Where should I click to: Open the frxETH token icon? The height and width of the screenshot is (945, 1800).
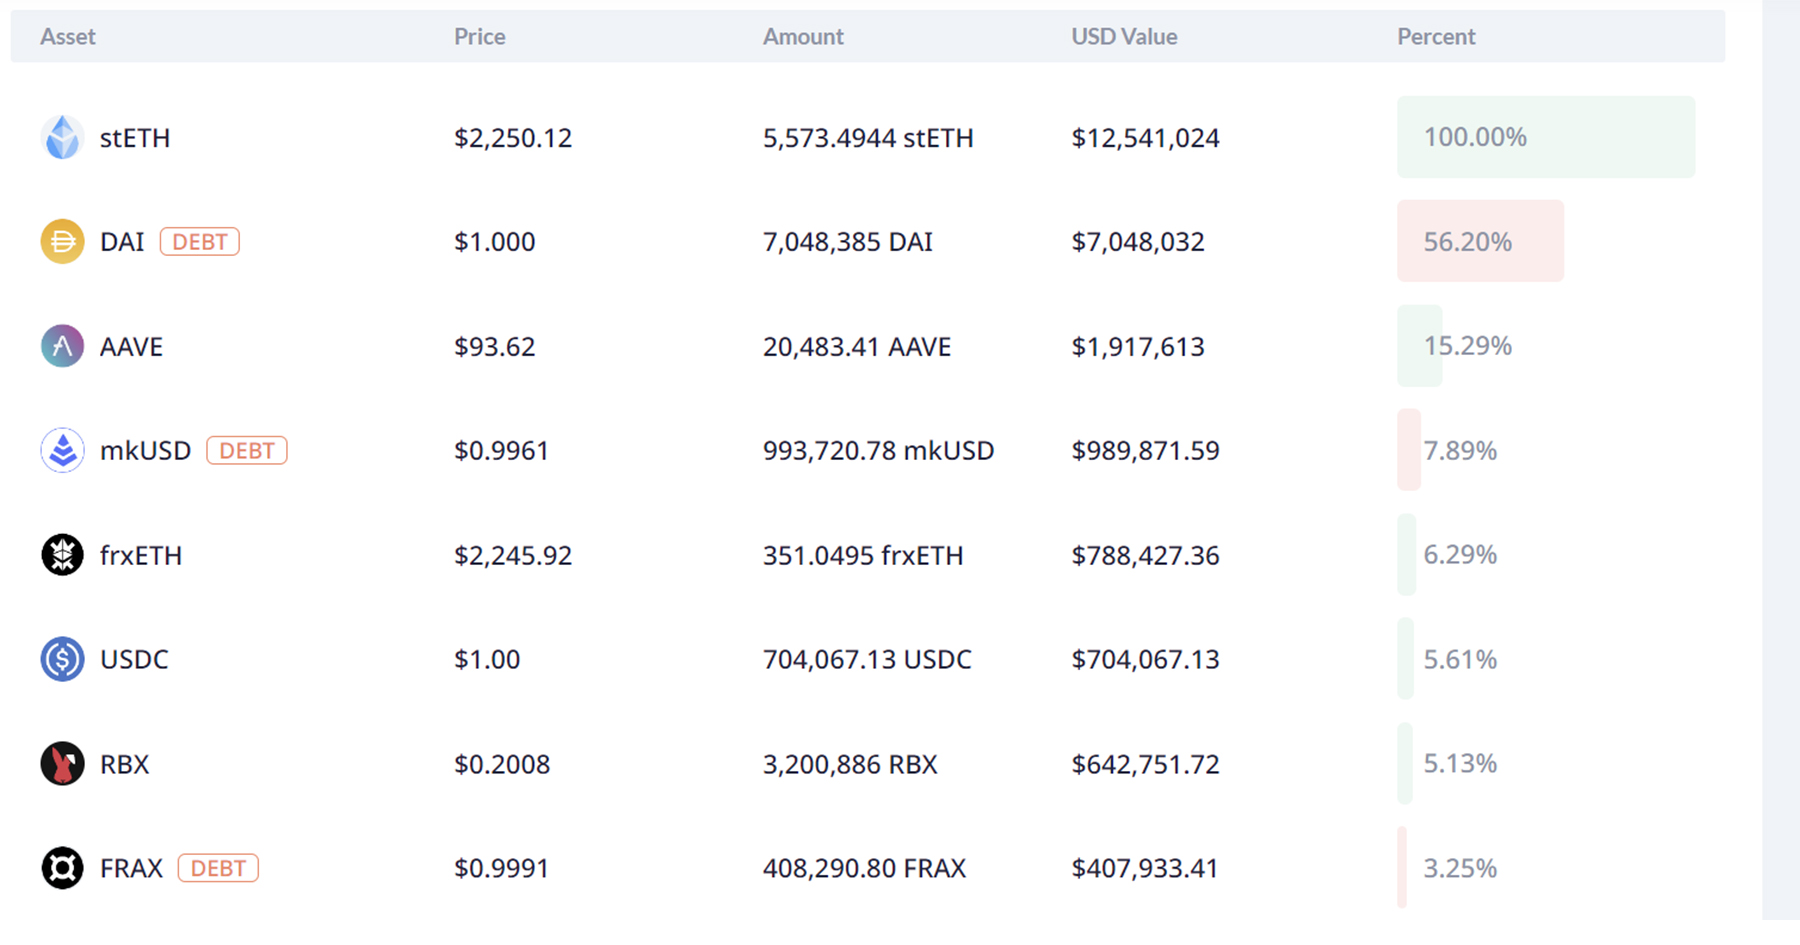click(62, 555)
